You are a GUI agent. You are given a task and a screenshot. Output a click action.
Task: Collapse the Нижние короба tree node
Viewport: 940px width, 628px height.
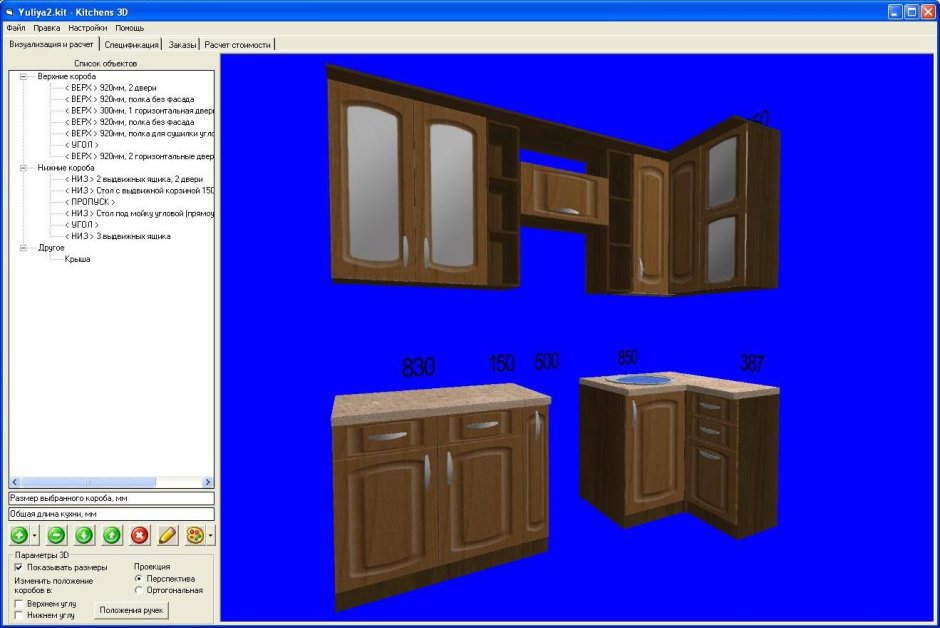(x=22, y=168)
